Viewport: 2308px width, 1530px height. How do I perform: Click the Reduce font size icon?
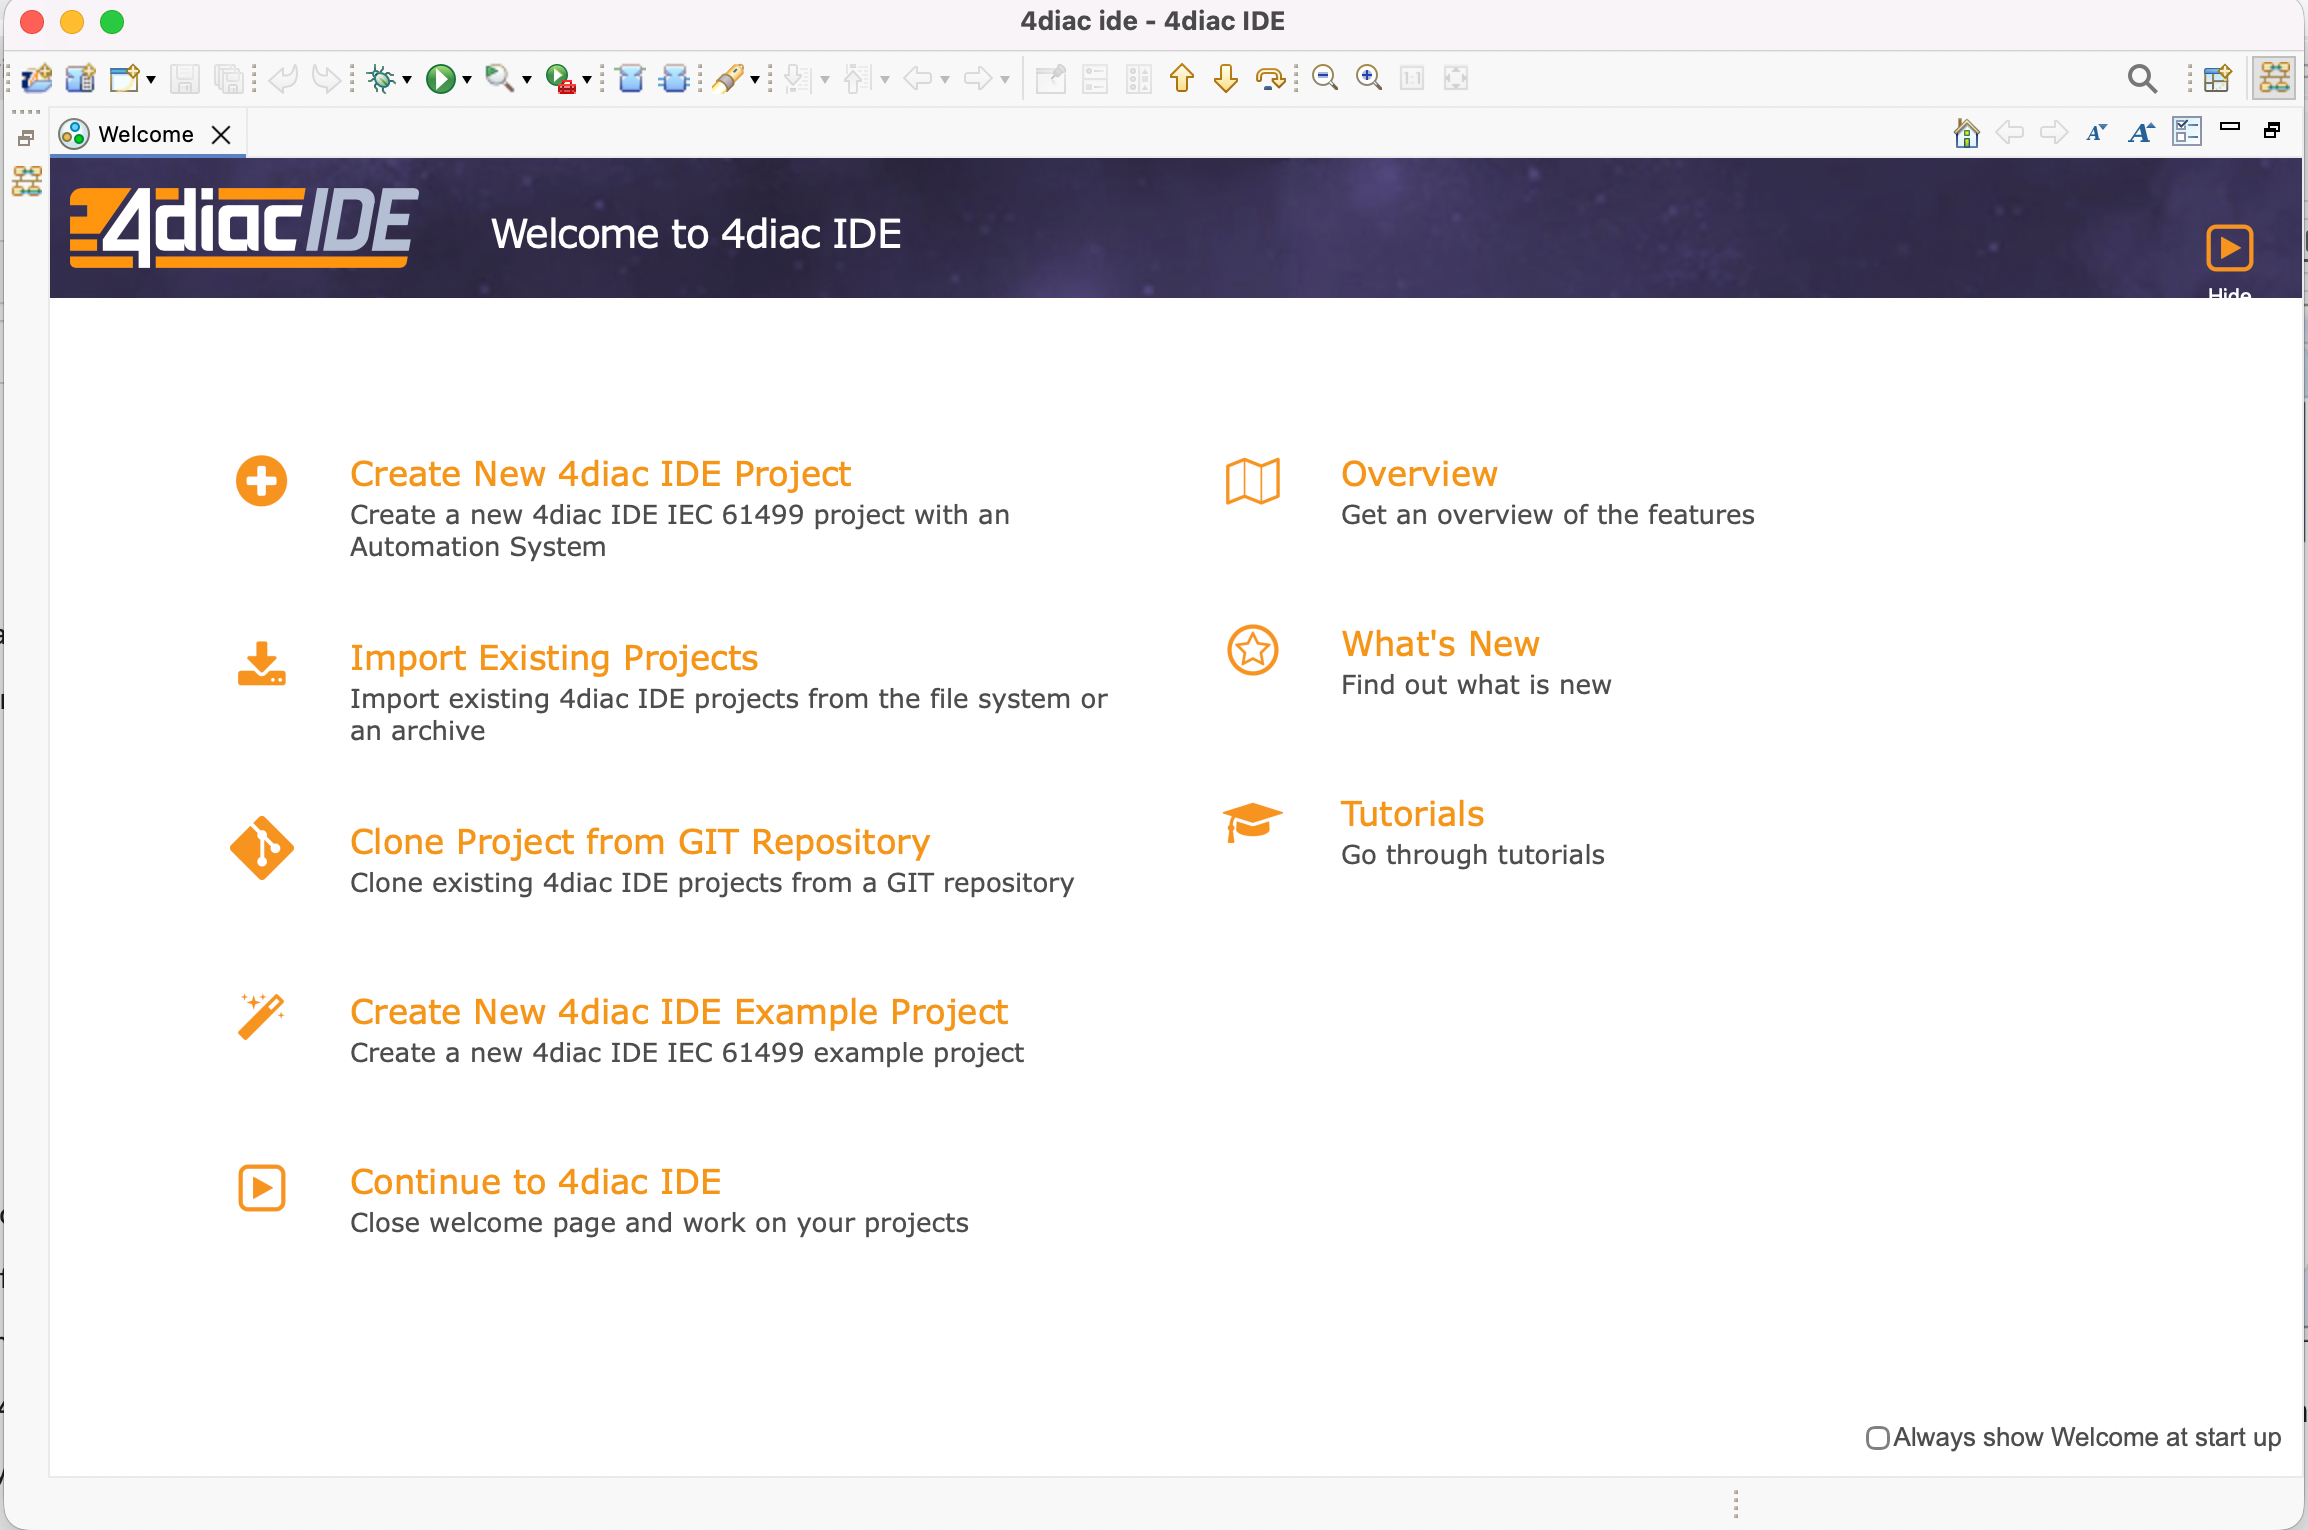(2097, 132)
